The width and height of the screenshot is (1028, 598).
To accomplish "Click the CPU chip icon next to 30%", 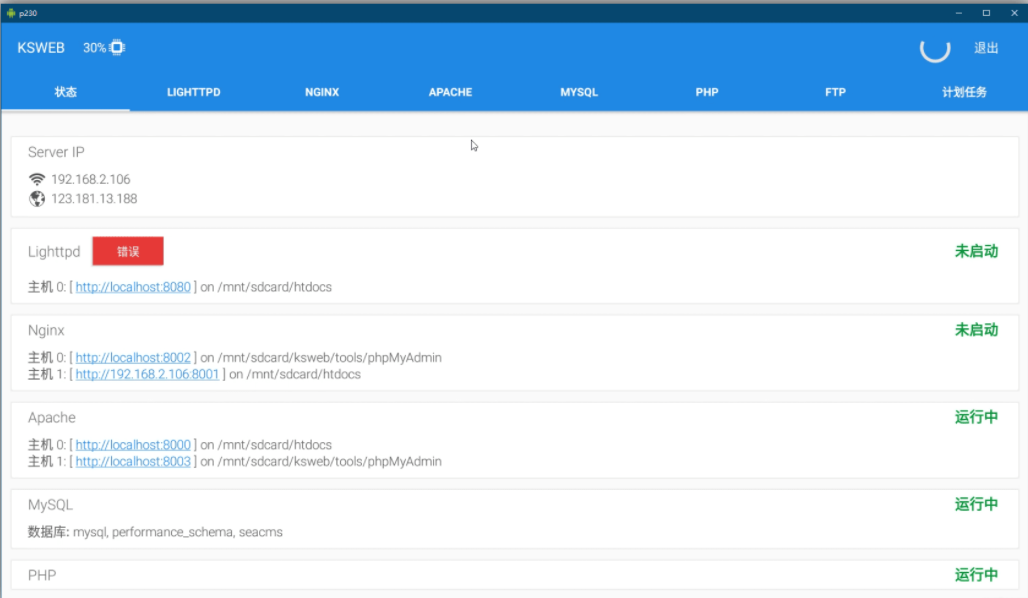I will coord(117,47).
